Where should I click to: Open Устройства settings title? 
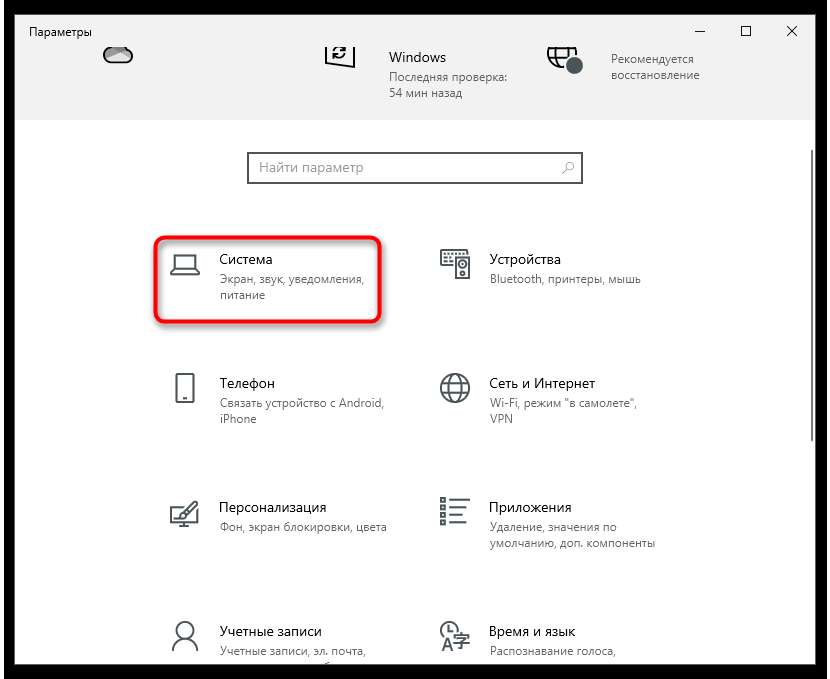[x=525, y=259]
